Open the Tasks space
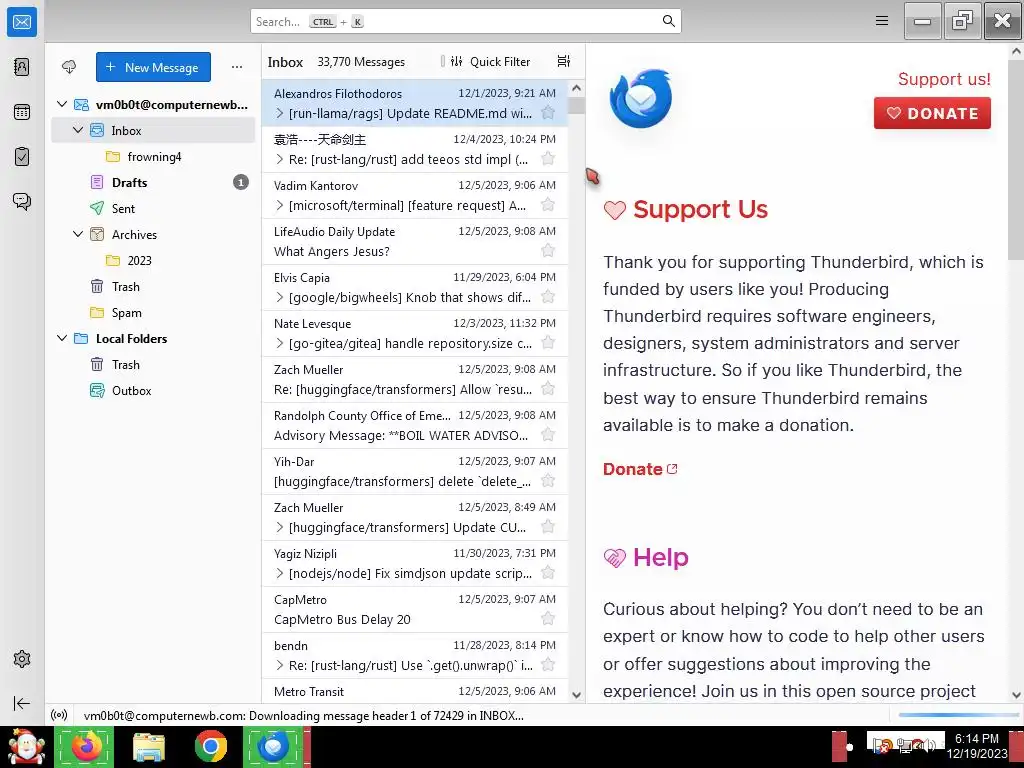 tap(22, 157)
